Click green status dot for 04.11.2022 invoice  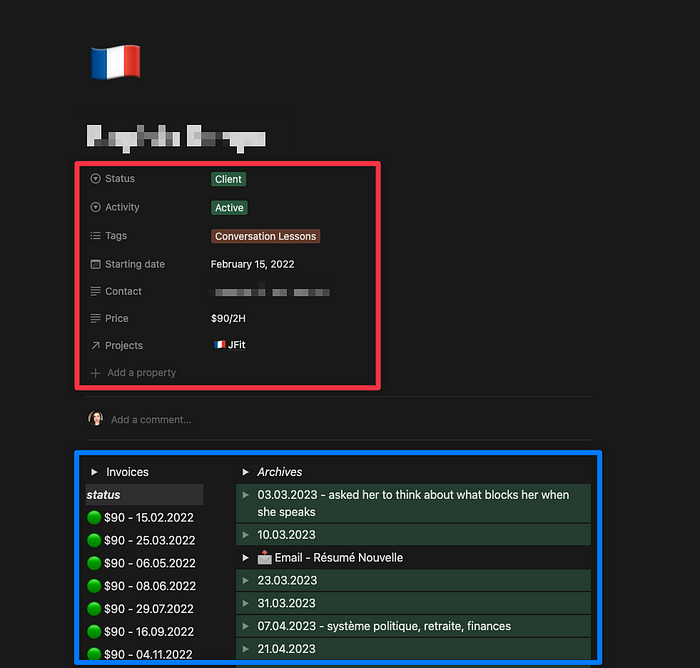(x=94, y=654)
